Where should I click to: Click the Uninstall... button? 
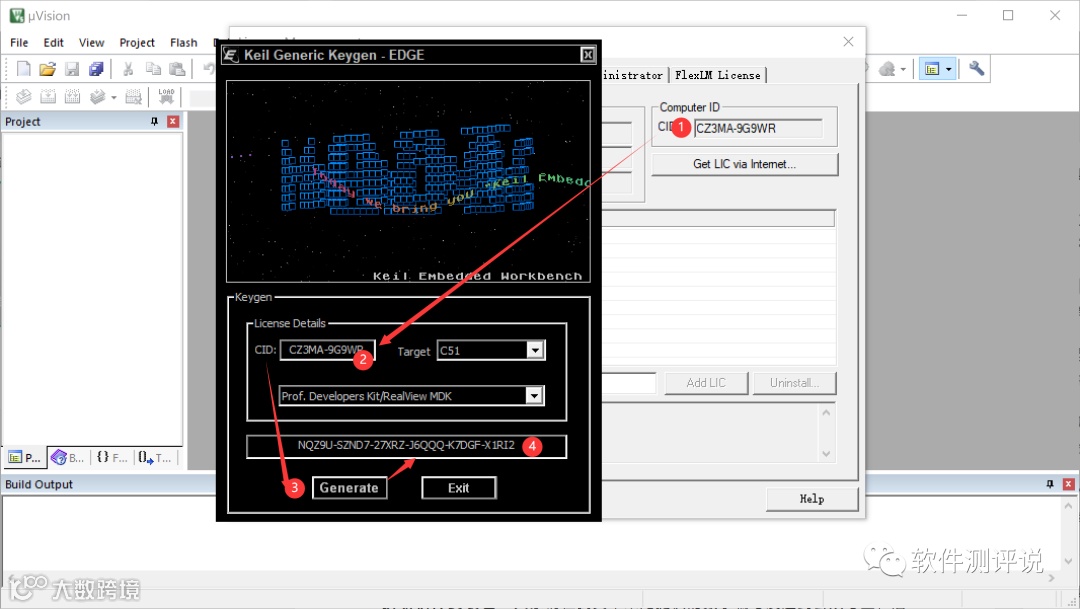click(x=794, y=383)
